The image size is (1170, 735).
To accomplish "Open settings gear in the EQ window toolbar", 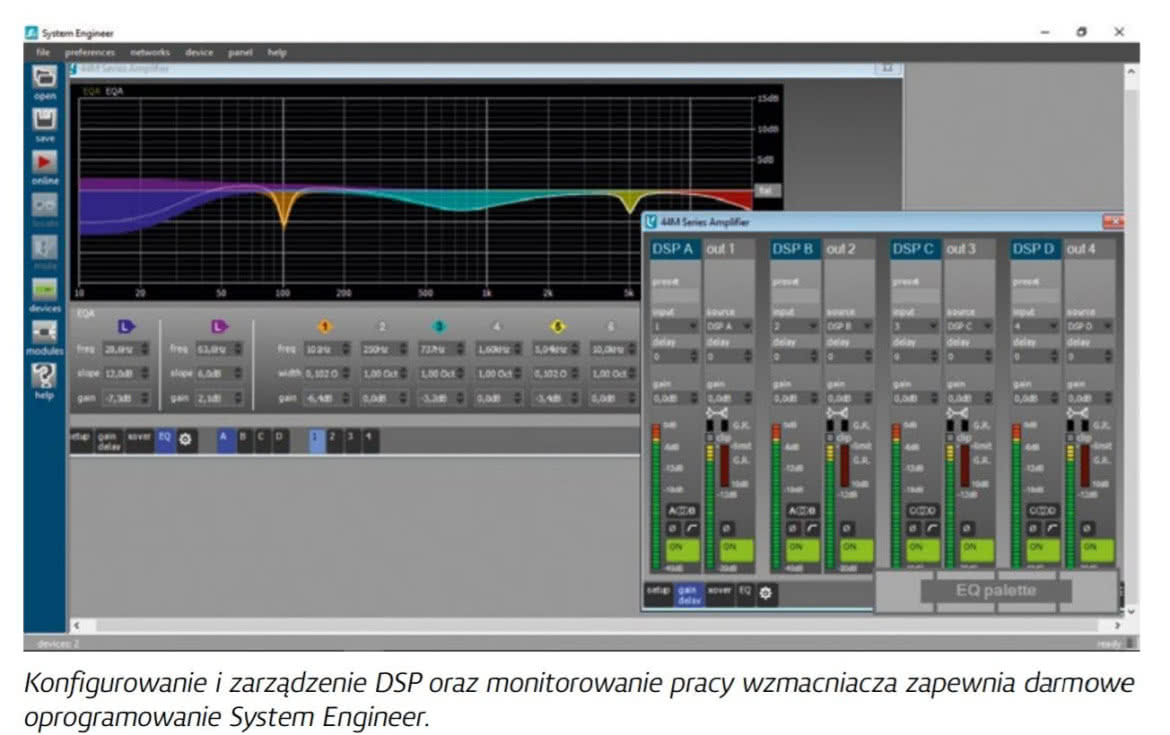I will click(x=186, y=440).
